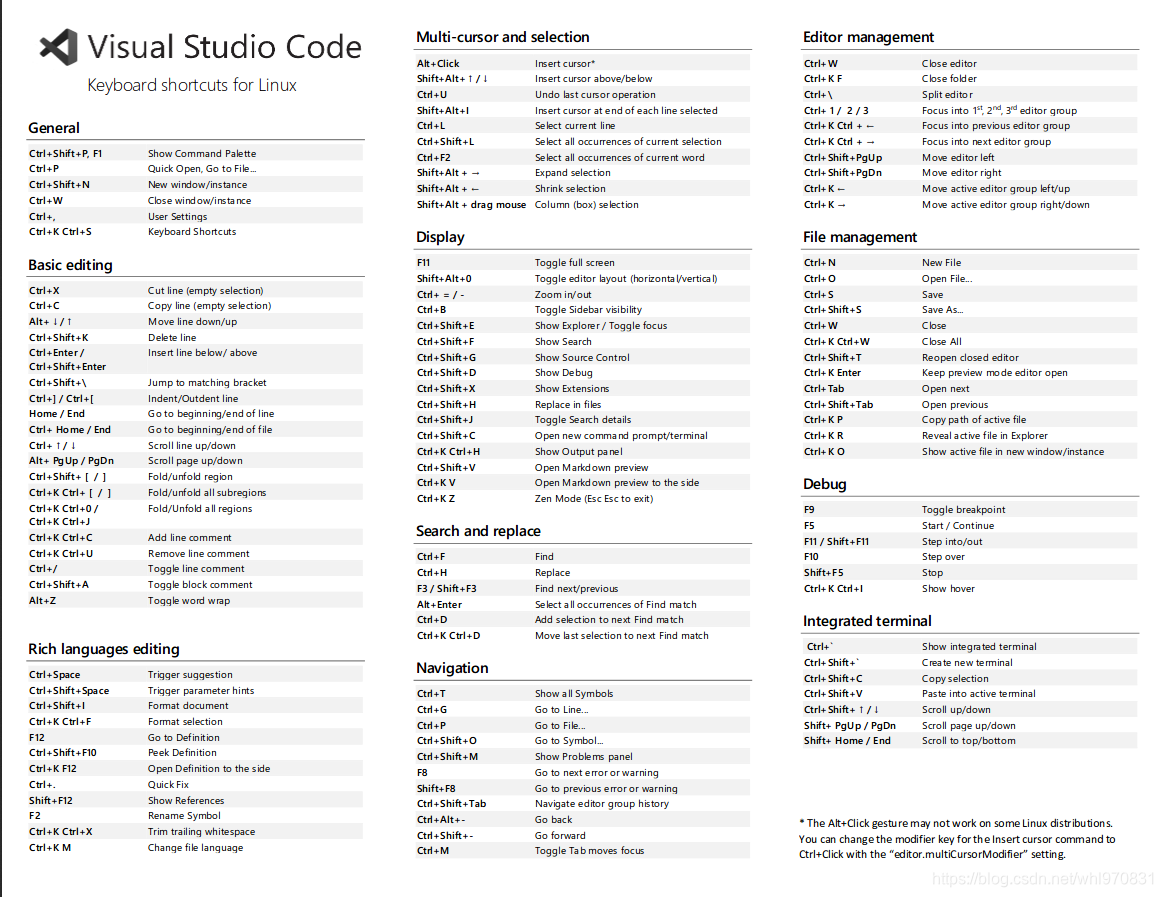1163x897 pixels.
Task: Click the 'Navigation' section heading
Action: [452, 668]
